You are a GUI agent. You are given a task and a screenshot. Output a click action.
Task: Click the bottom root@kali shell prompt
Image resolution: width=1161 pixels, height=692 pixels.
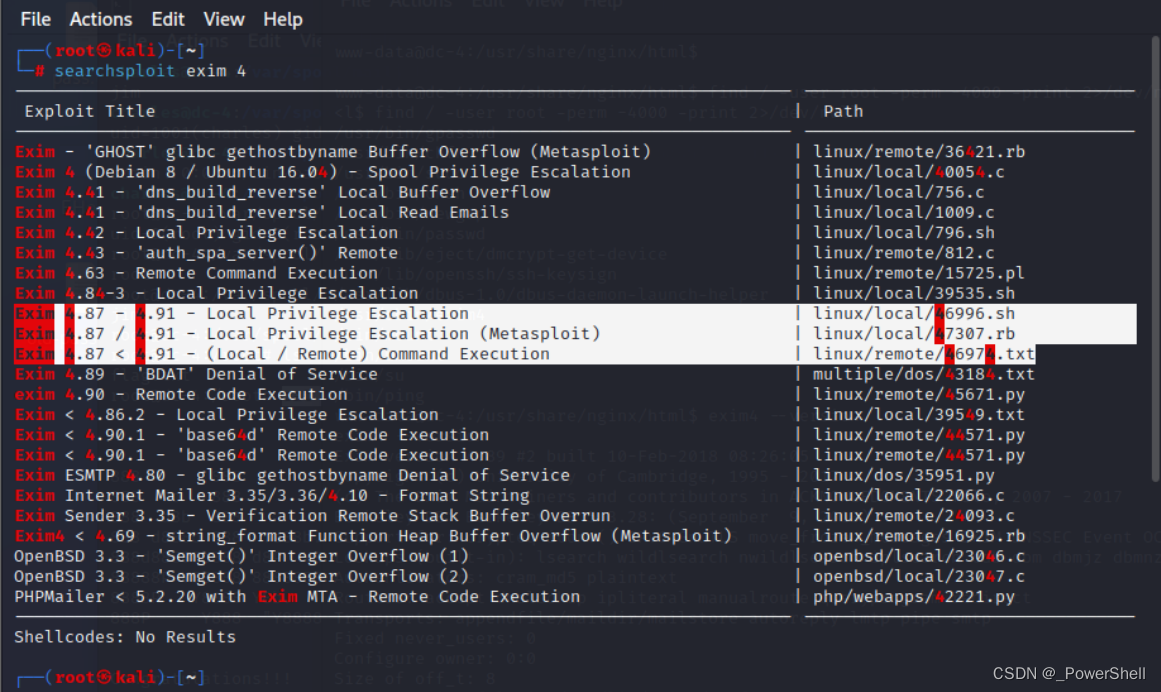[x=110, y=677]
